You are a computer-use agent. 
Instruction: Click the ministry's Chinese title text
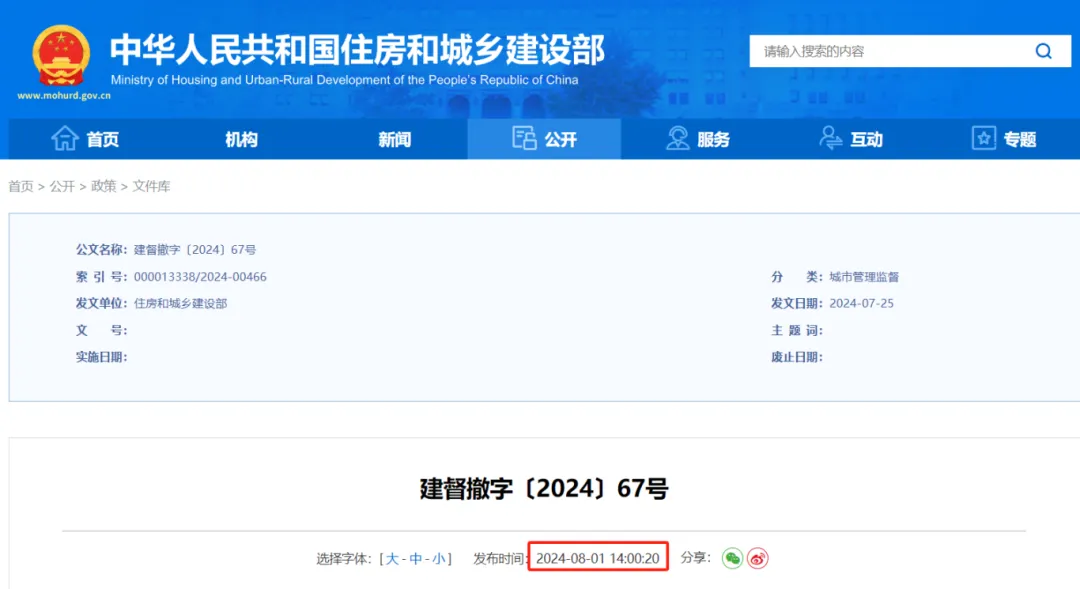click(x=356, y=49)
